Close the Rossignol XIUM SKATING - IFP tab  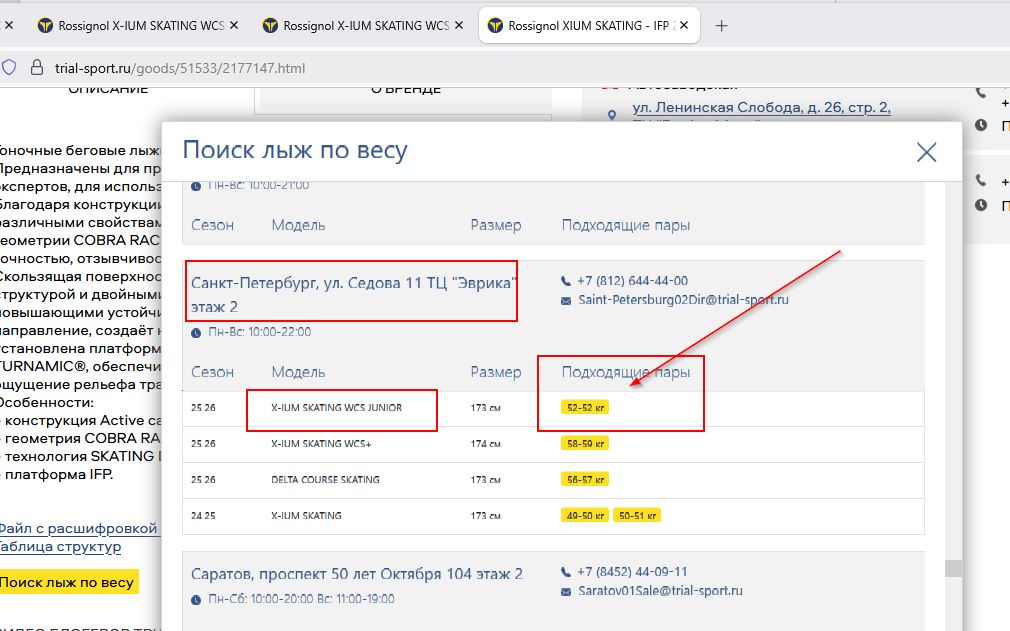[684, 25]
